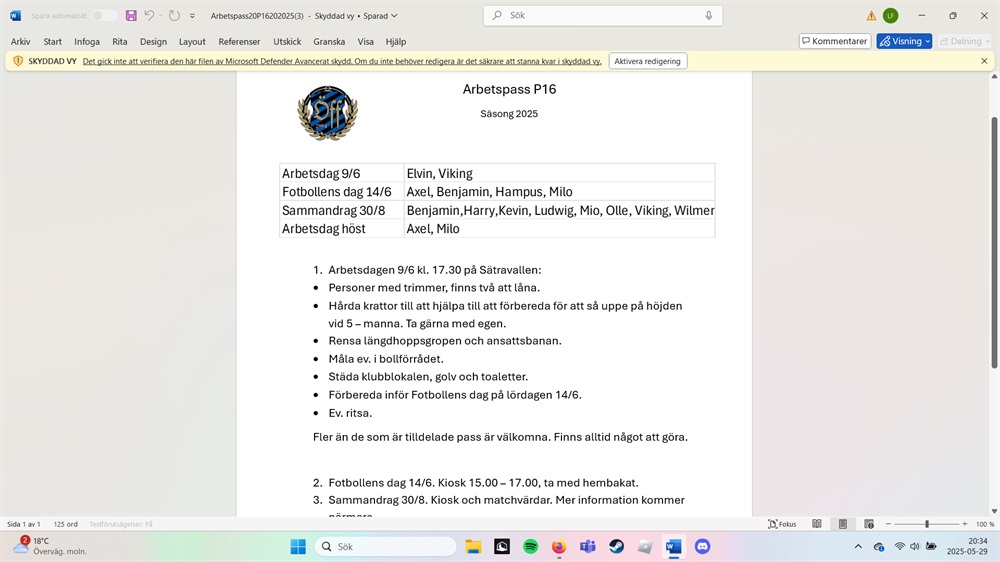Click the Redo icon in title bar

pos(174,16)
